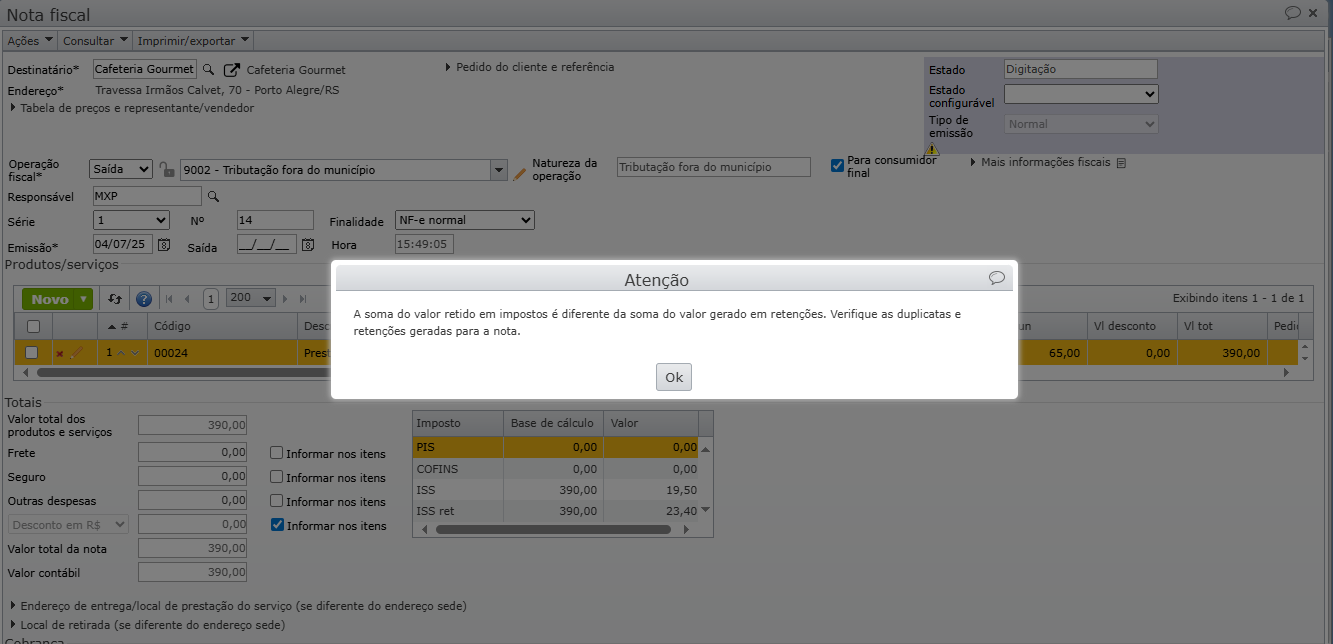Open the Ações menu
Image resolution: width=1333 pixels, height=644 pixels.
pos(30,41)
